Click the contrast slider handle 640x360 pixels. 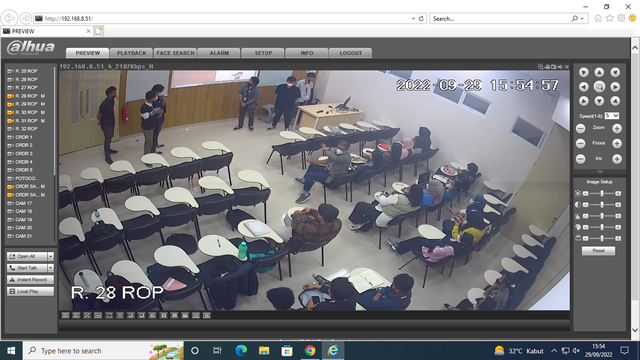[x=602, y=204]
